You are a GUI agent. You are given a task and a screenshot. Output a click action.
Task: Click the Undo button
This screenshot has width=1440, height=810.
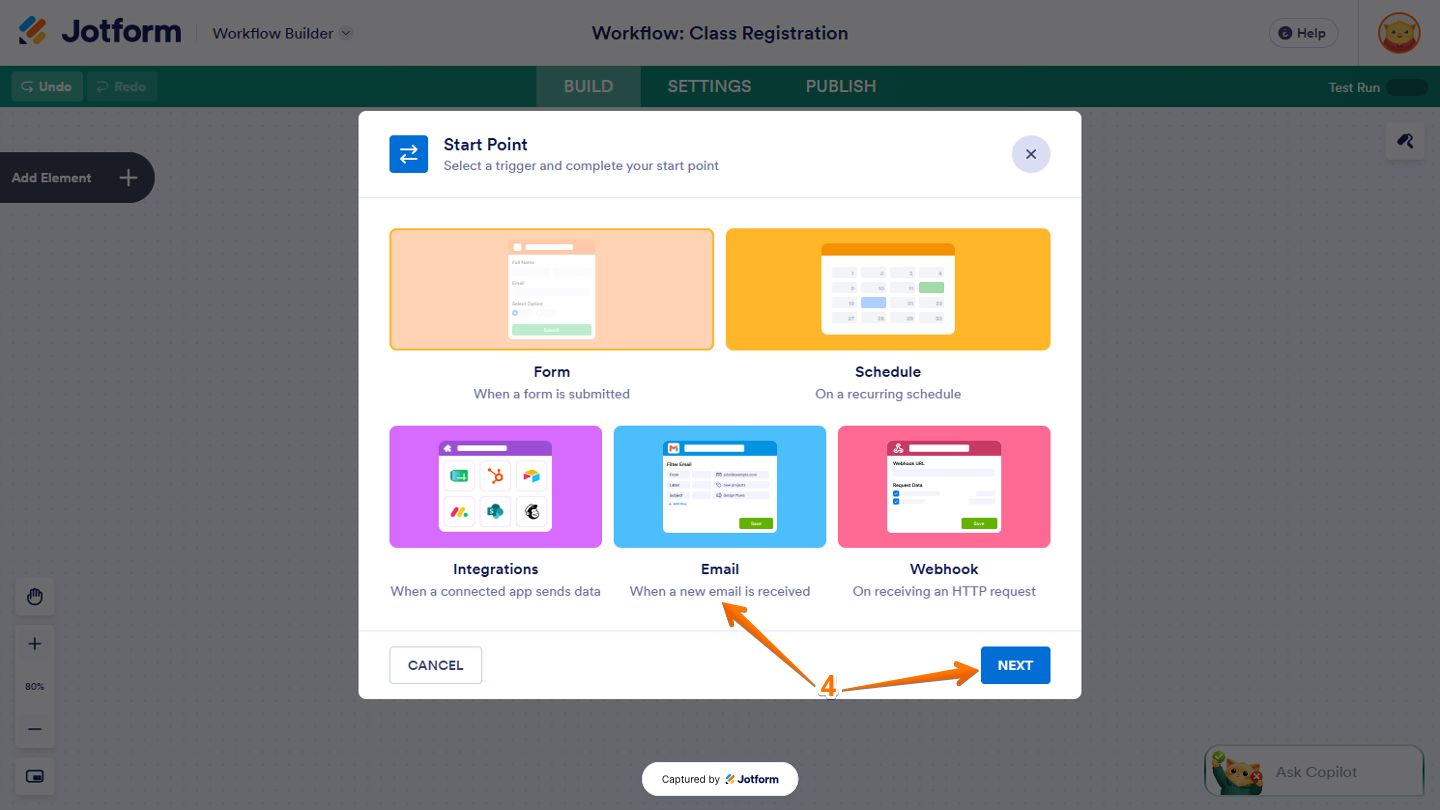[x=47, y=87]
